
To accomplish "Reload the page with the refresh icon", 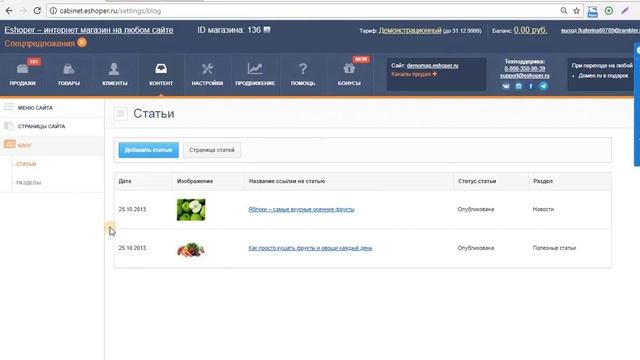I will pos(37,11).
